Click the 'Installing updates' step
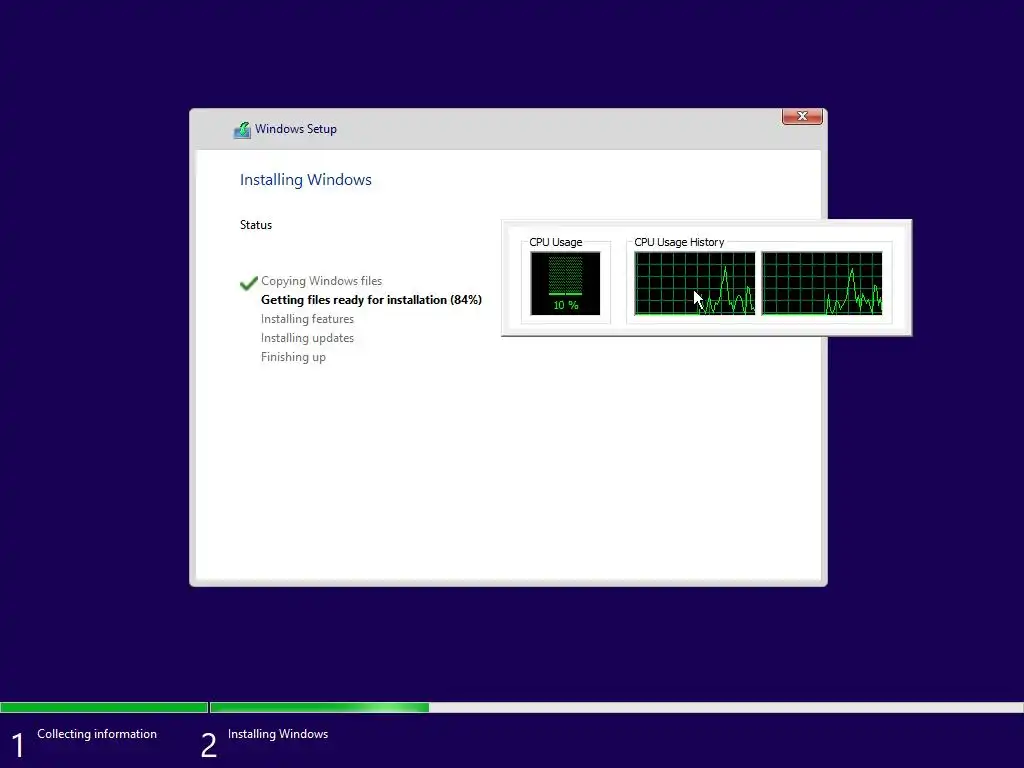Viewport: 1024px width, 768px height. click(307, 338)
